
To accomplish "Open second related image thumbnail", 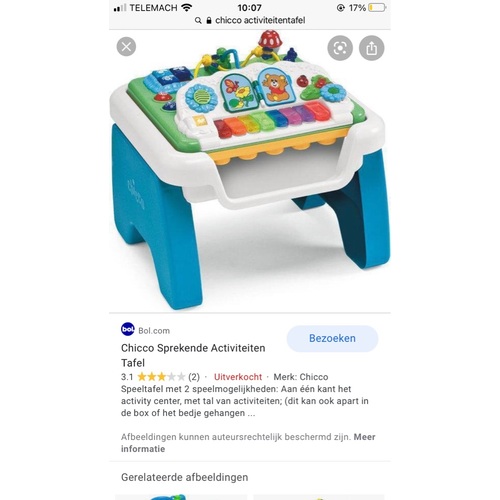I will coord(319,497).
